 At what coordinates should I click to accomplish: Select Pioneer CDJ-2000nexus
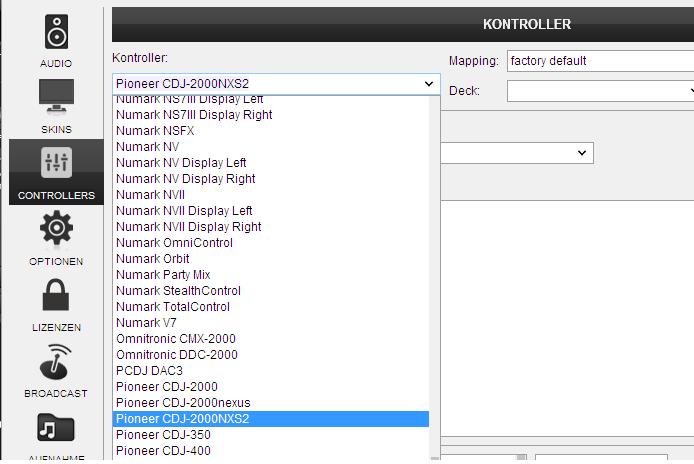(x=271, y=402)
